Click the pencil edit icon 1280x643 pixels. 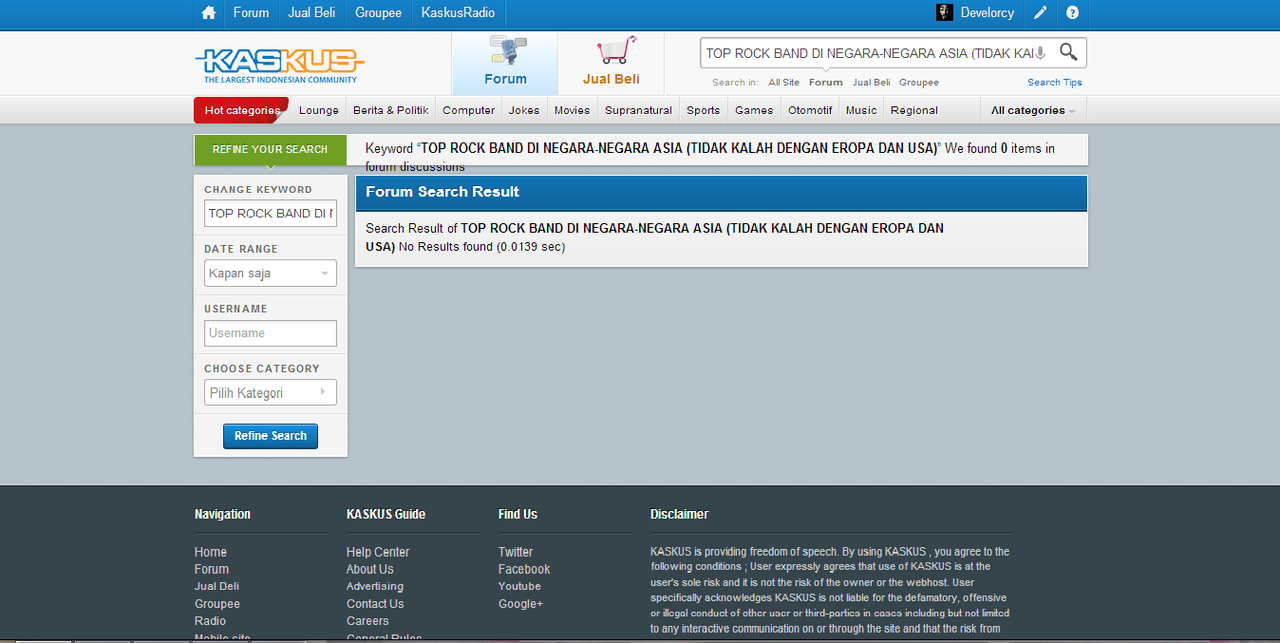[x=1040, y=13]
